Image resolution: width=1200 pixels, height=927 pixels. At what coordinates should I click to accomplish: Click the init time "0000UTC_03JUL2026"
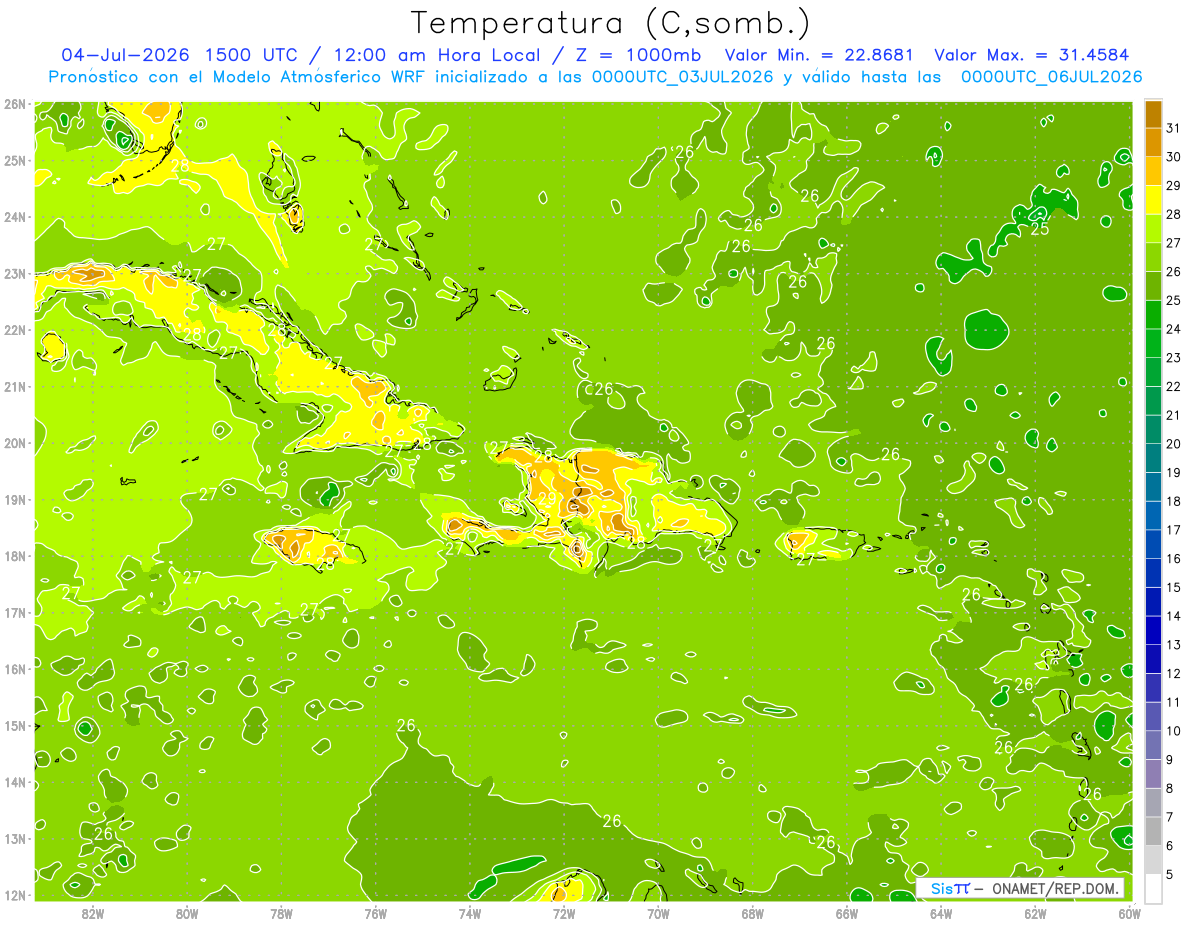coord(683,76)
